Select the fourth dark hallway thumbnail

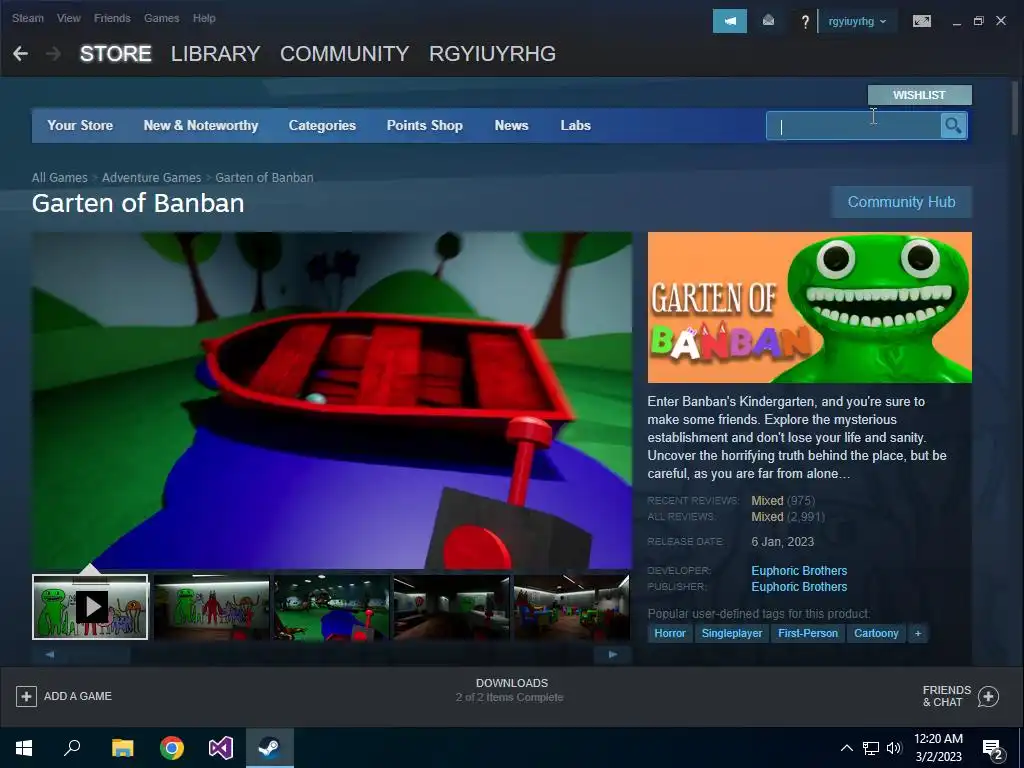(x=451, y=607)
